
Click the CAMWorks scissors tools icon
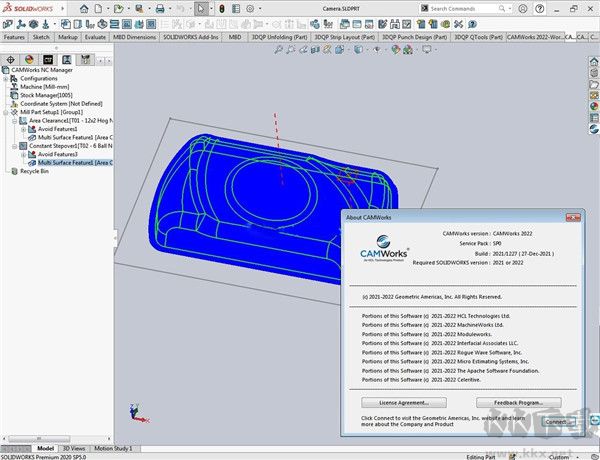tap(458, 24)
